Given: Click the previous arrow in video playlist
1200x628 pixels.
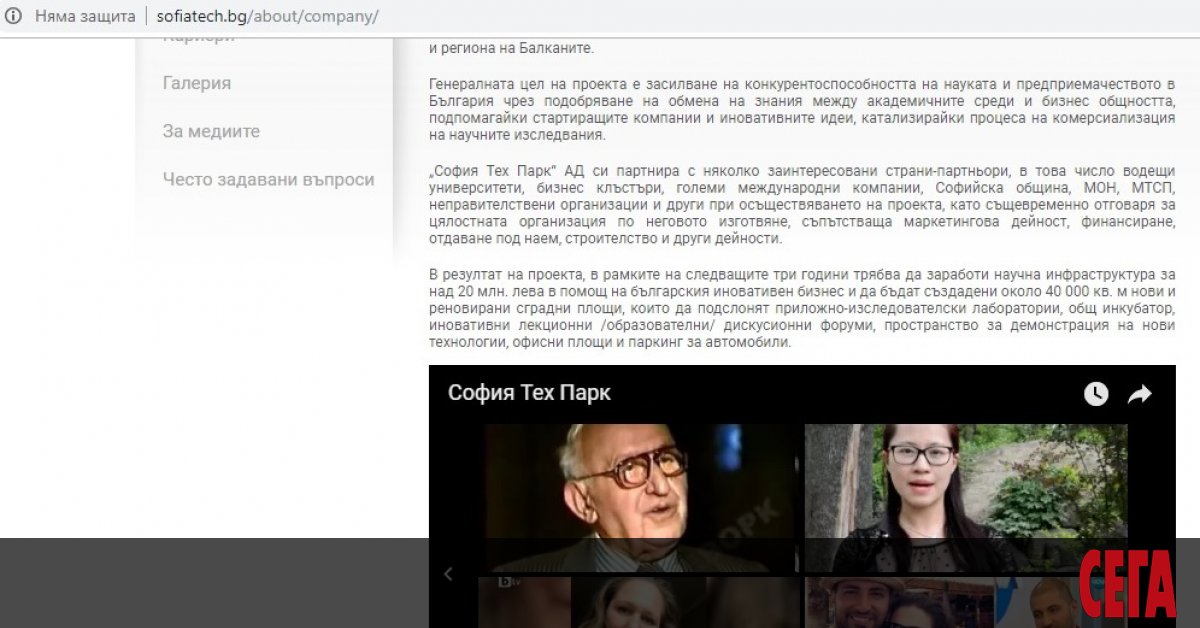Looking at the screenshot, I should tap(448, 574).
